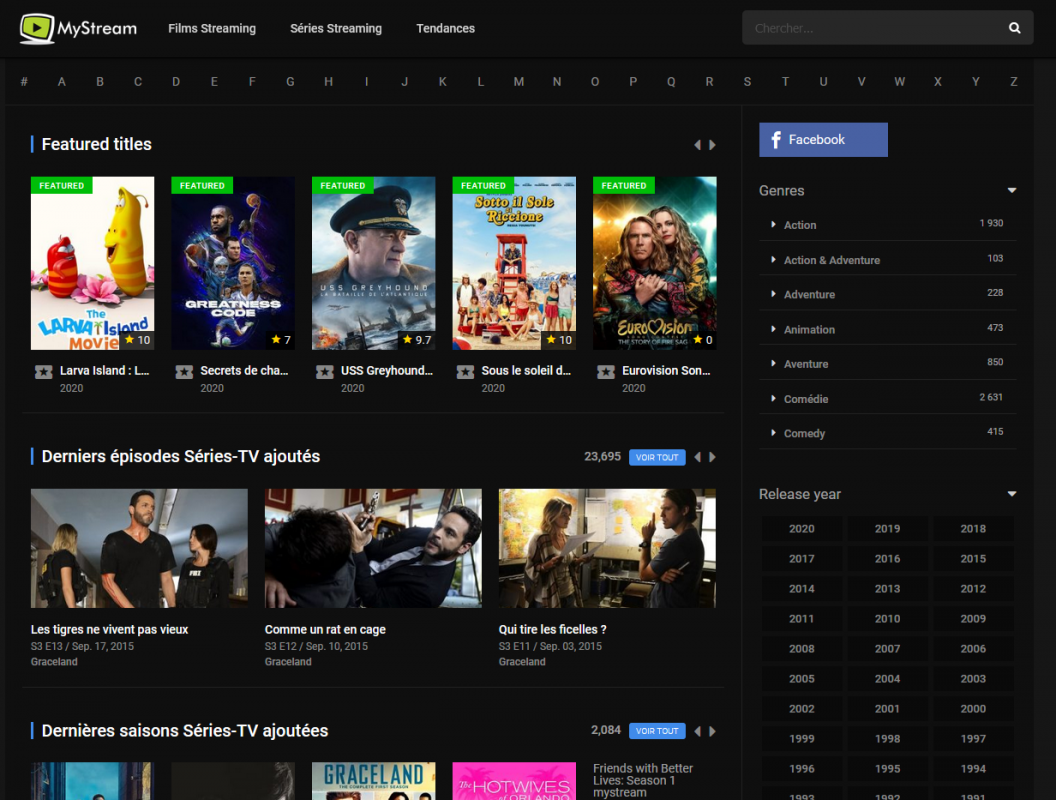Go to next featured titles arrow
The image size is (1056, 800).
pos(713,145)
